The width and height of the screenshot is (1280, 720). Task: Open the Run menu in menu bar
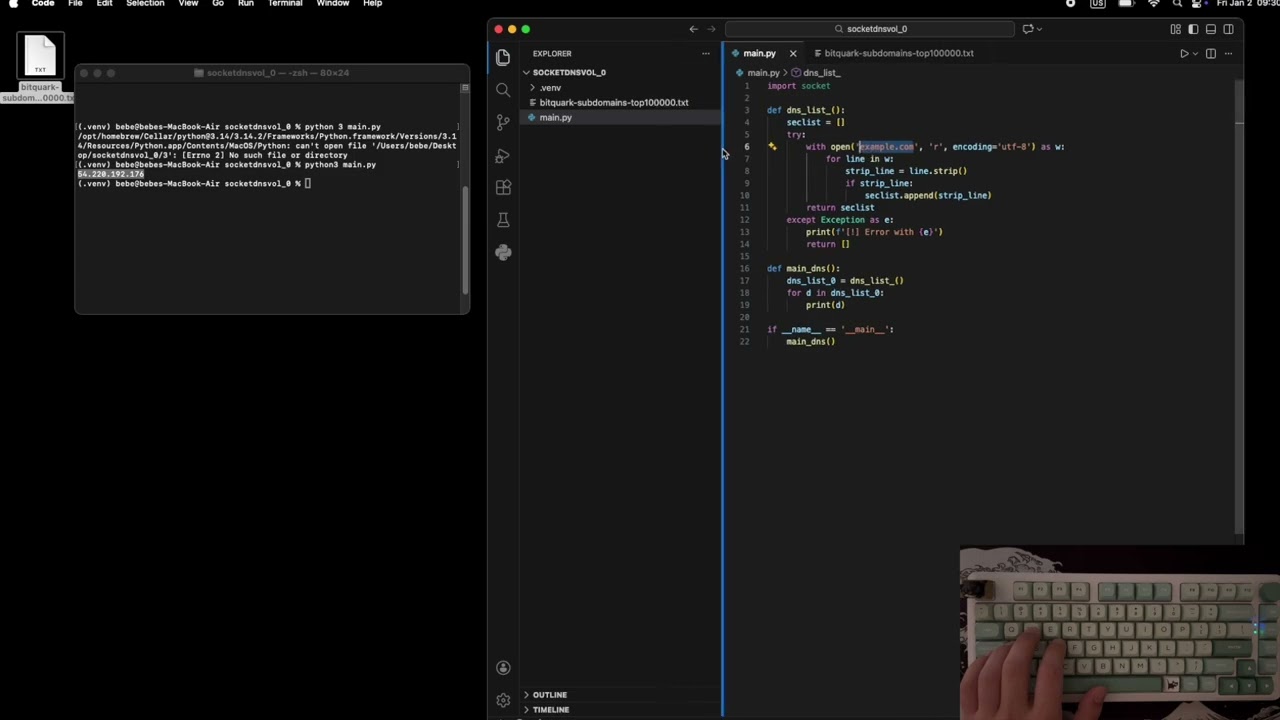point(246,4)
